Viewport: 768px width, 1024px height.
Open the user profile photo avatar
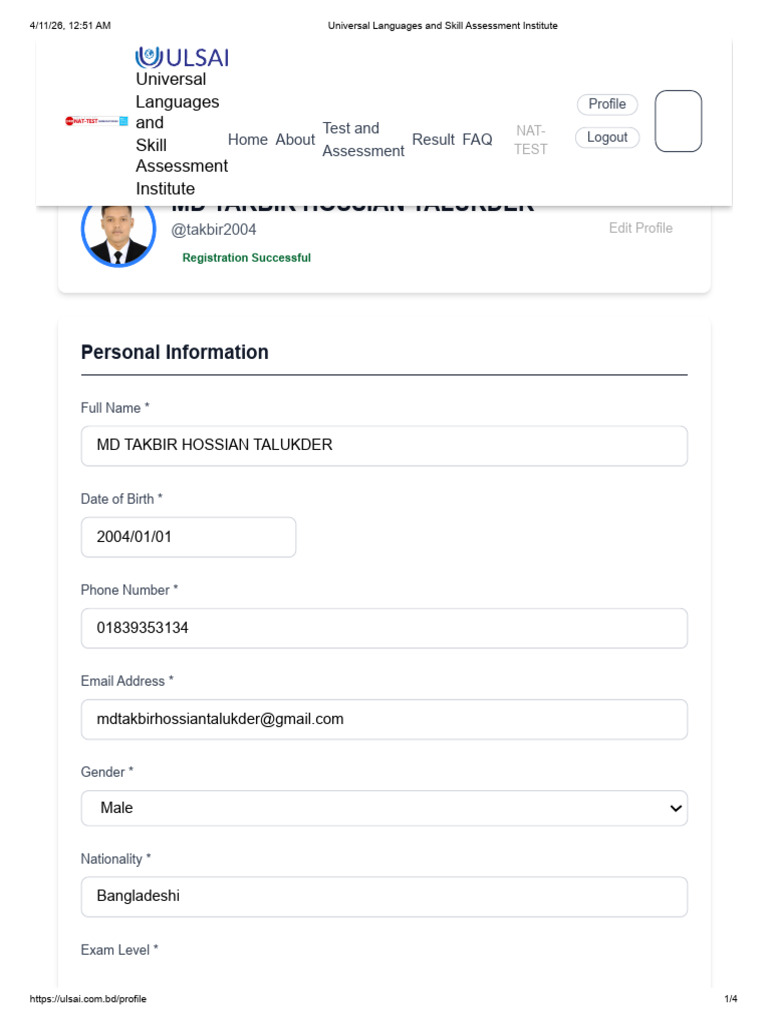pos(118,233)
